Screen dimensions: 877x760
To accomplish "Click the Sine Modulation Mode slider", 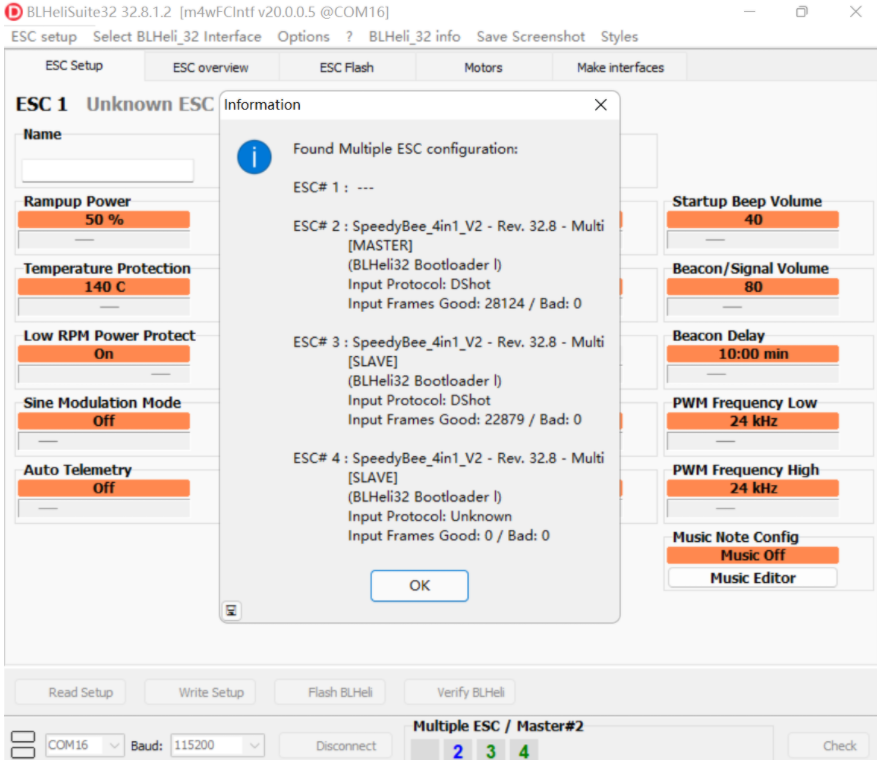I will (x=104, y=441).
